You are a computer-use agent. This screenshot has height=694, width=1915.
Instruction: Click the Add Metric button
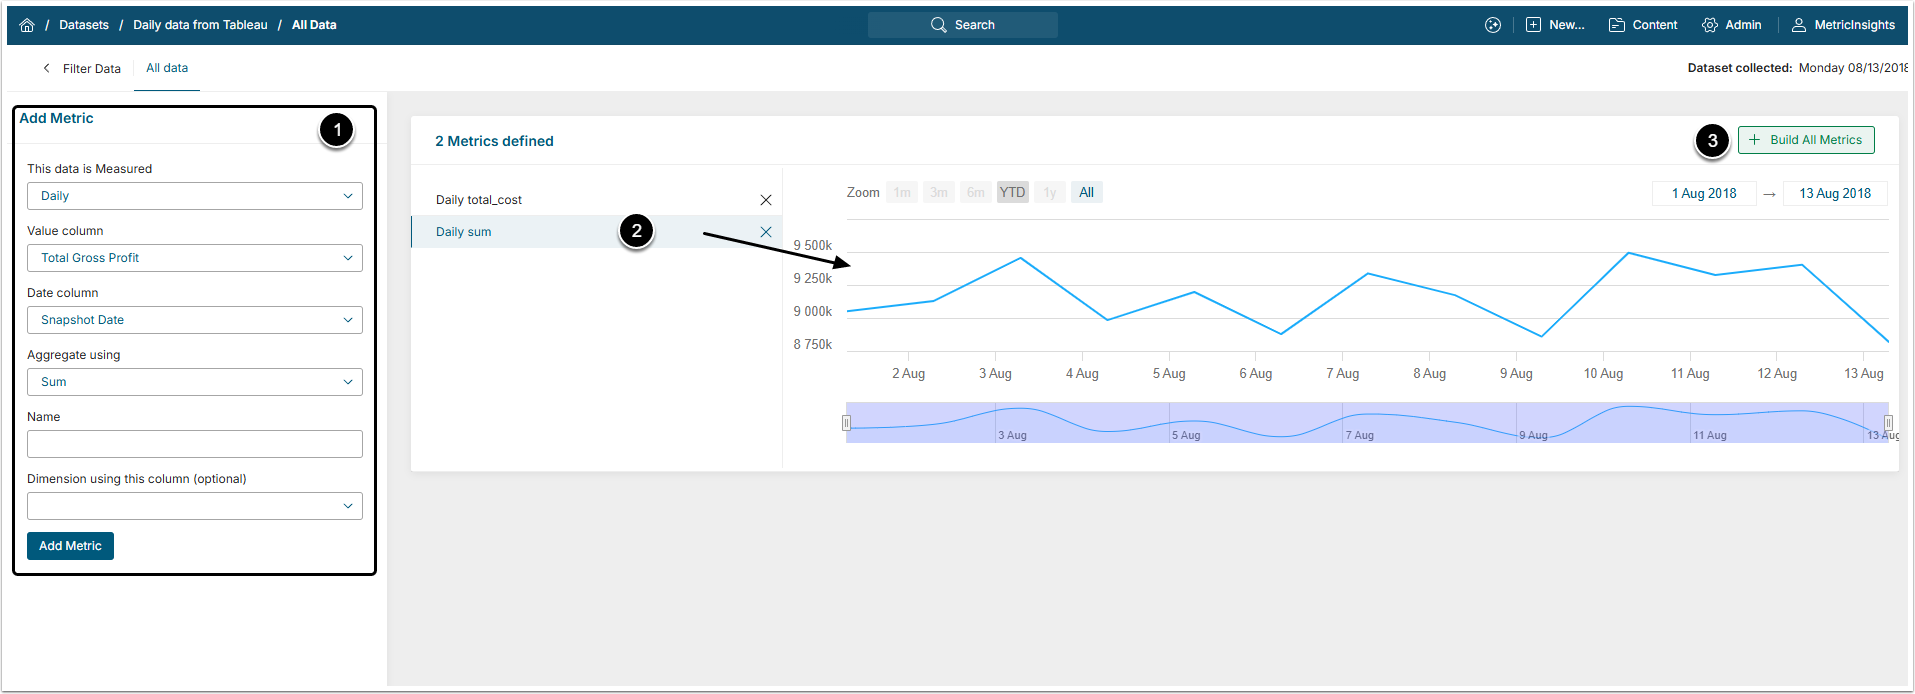(x=70, y=546)
